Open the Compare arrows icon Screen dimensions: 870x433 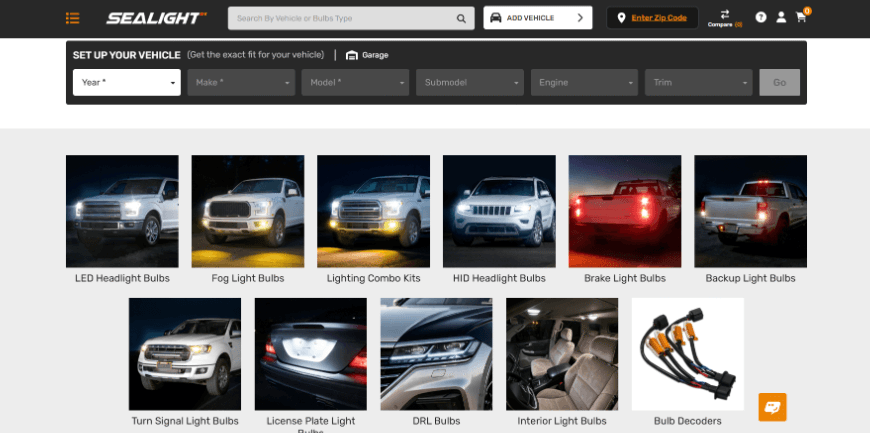click(725, 14)
